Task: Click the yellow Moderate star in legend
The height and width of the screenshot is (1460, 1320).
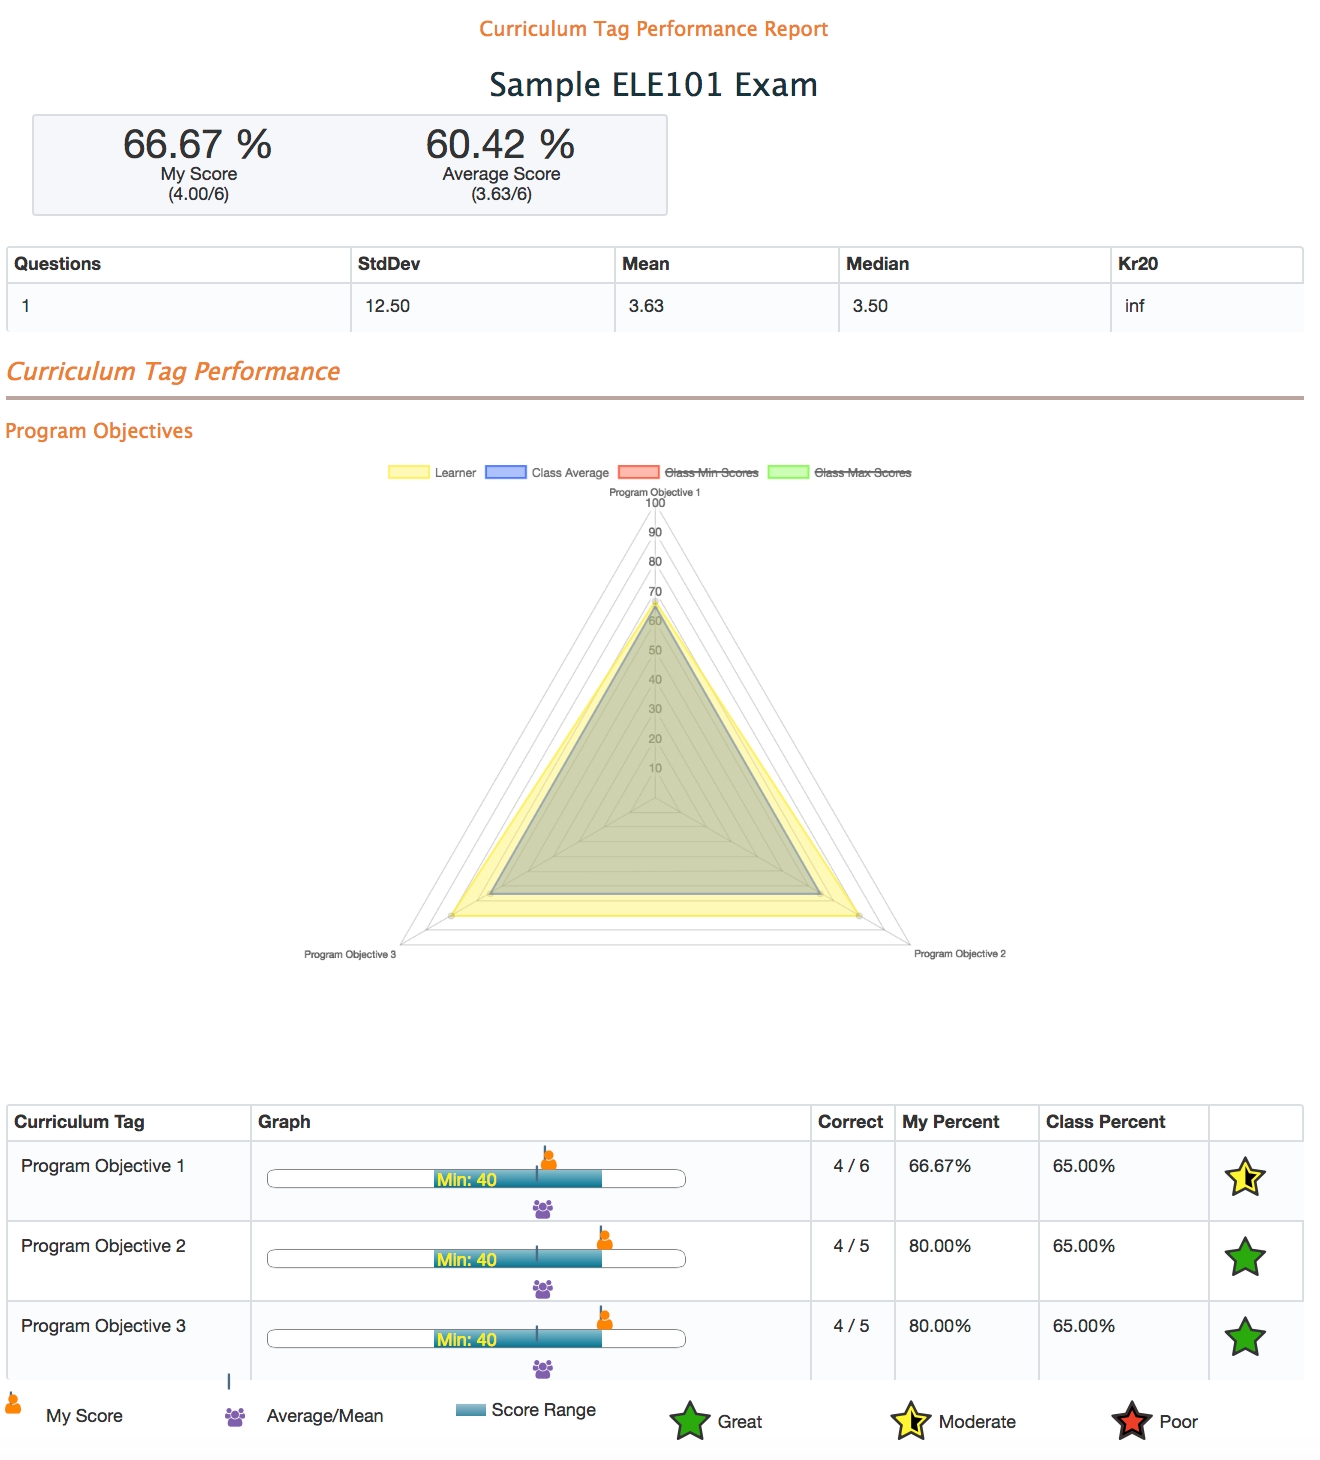Action: coord(910,1421)
